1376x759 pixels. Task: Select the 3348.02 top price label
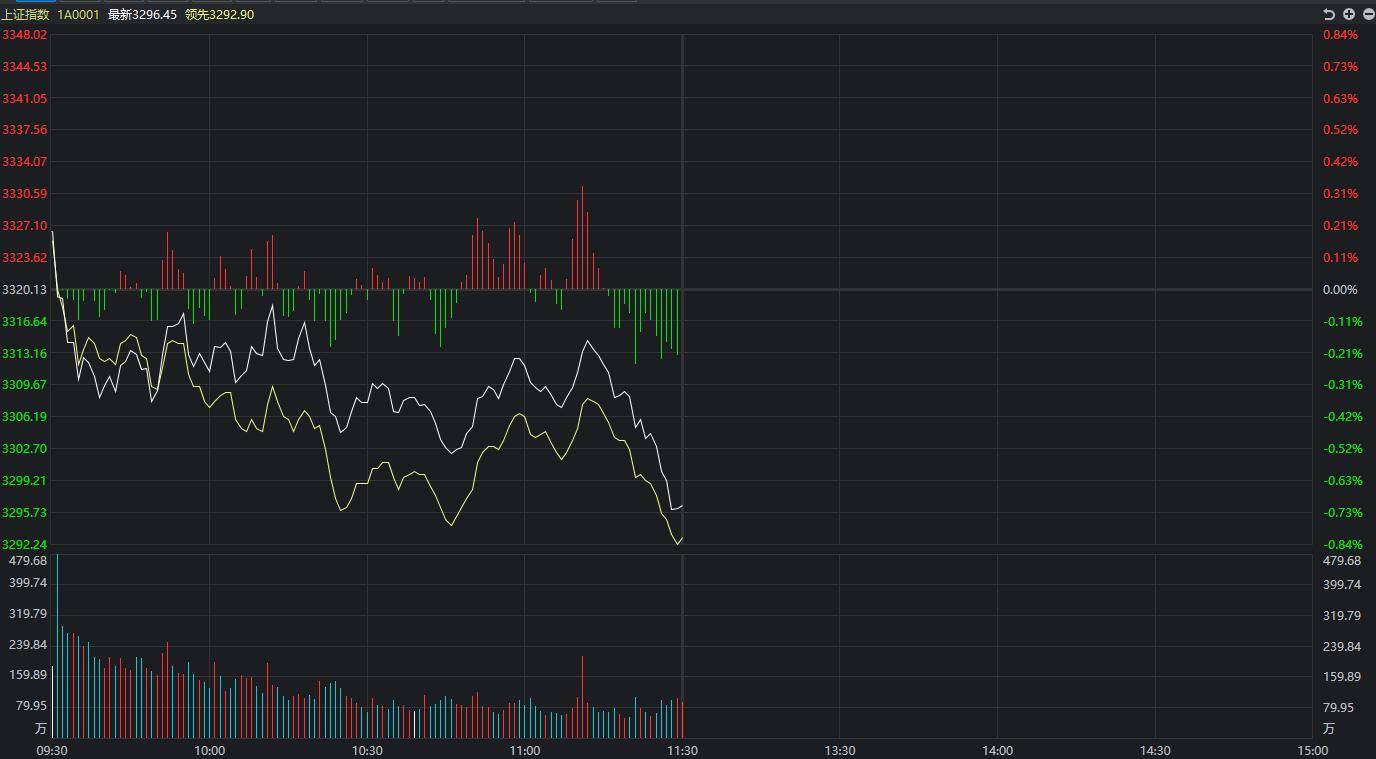coord(24,35)
